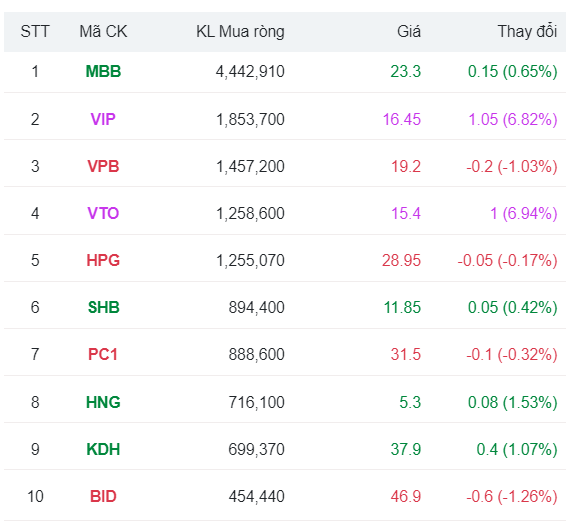Click the BID price 46.9
567x524 pixels.
coord(406,496)
